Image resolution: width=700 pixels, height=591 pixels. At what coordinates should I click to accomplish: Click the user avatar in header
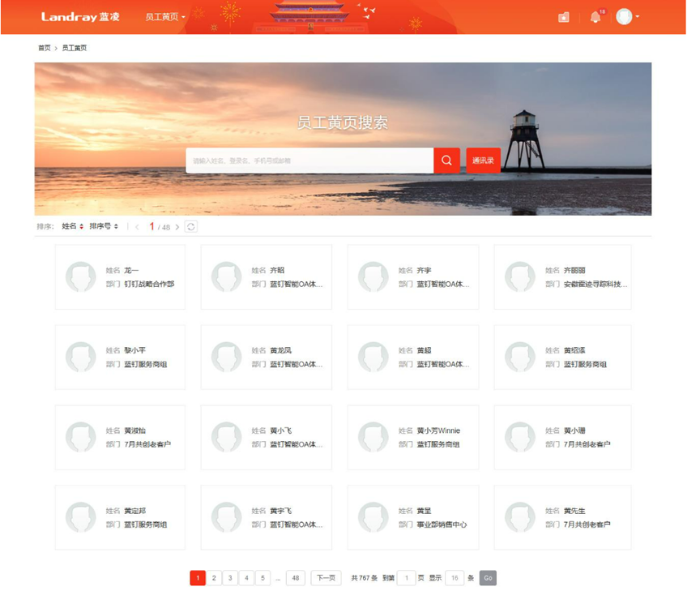[x=624, y=17]
